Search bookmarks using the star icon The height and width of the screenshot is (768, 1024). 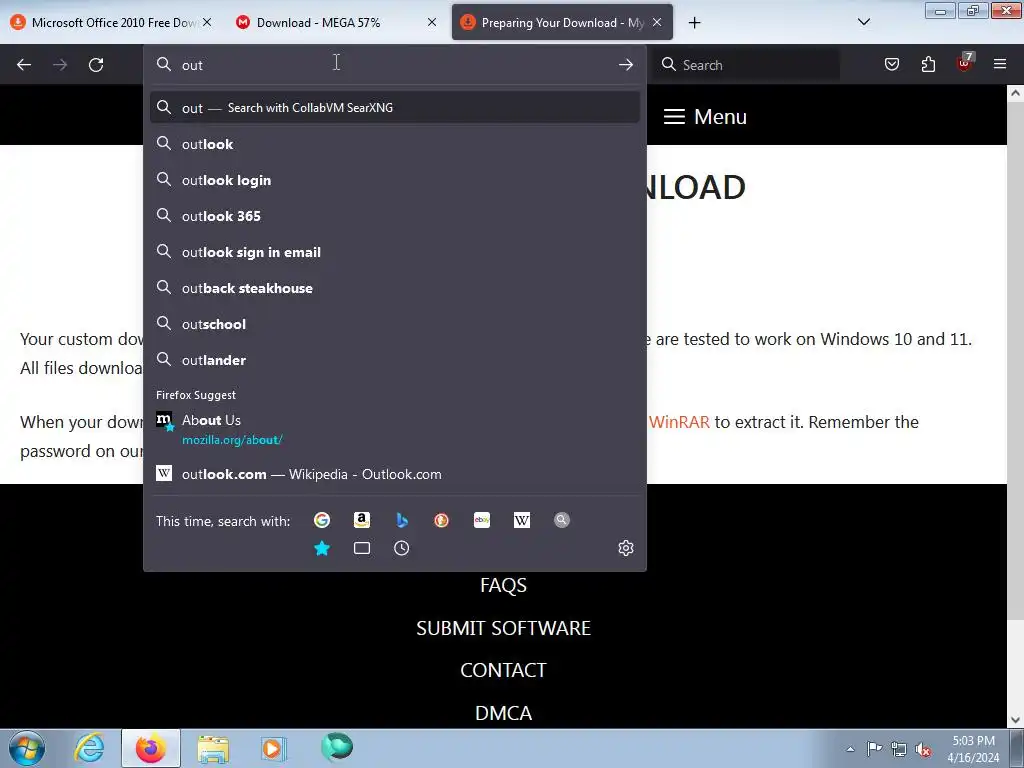click(x=322, y=548)
